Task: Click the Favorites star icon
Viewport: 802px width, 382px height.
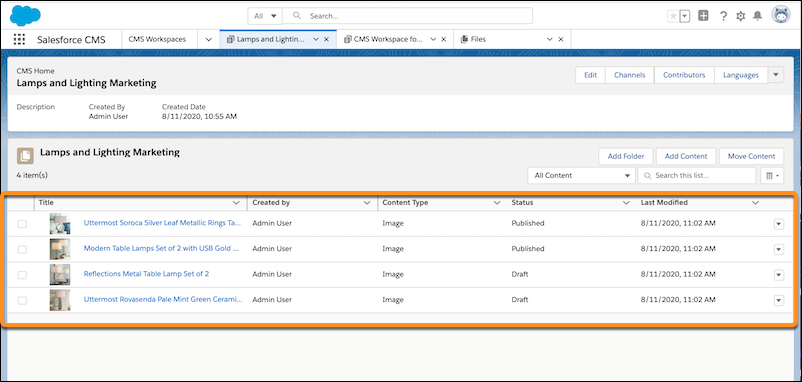Action: [673, 16]
